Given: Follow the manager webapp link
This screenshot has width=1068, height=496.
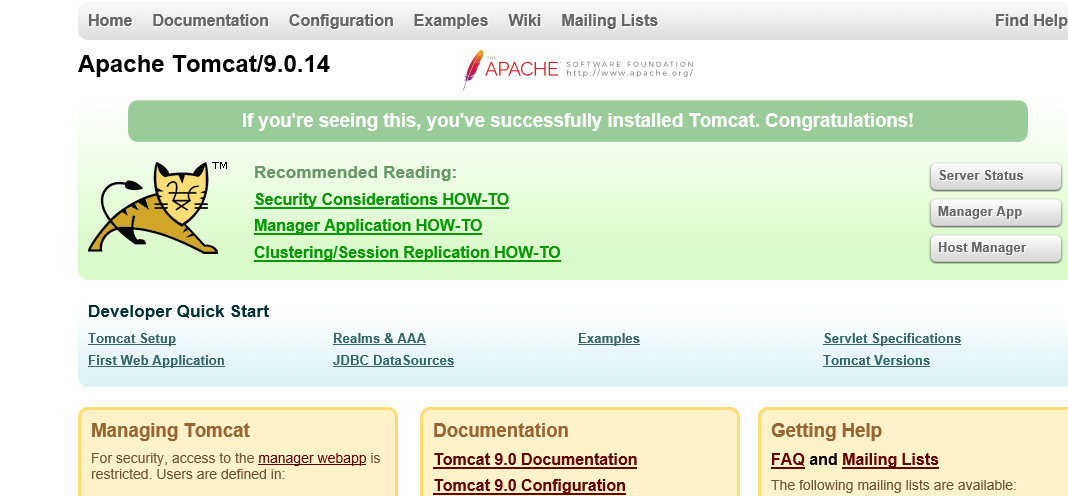Looking at the screenshot, I should (312, 459).
